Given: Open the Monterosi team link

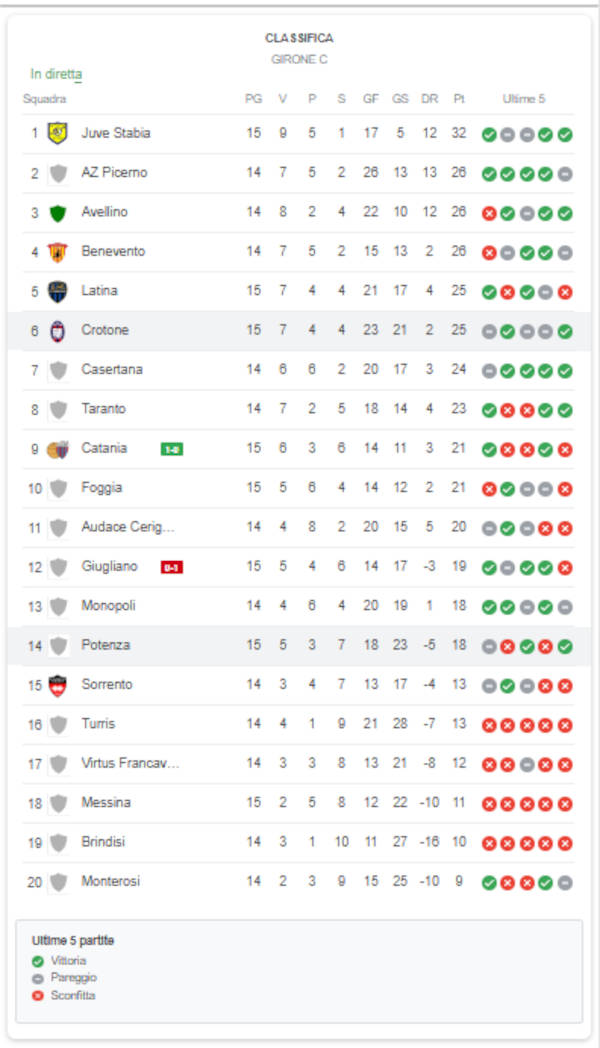Looking at the screenshot, I should pos(111,882).
